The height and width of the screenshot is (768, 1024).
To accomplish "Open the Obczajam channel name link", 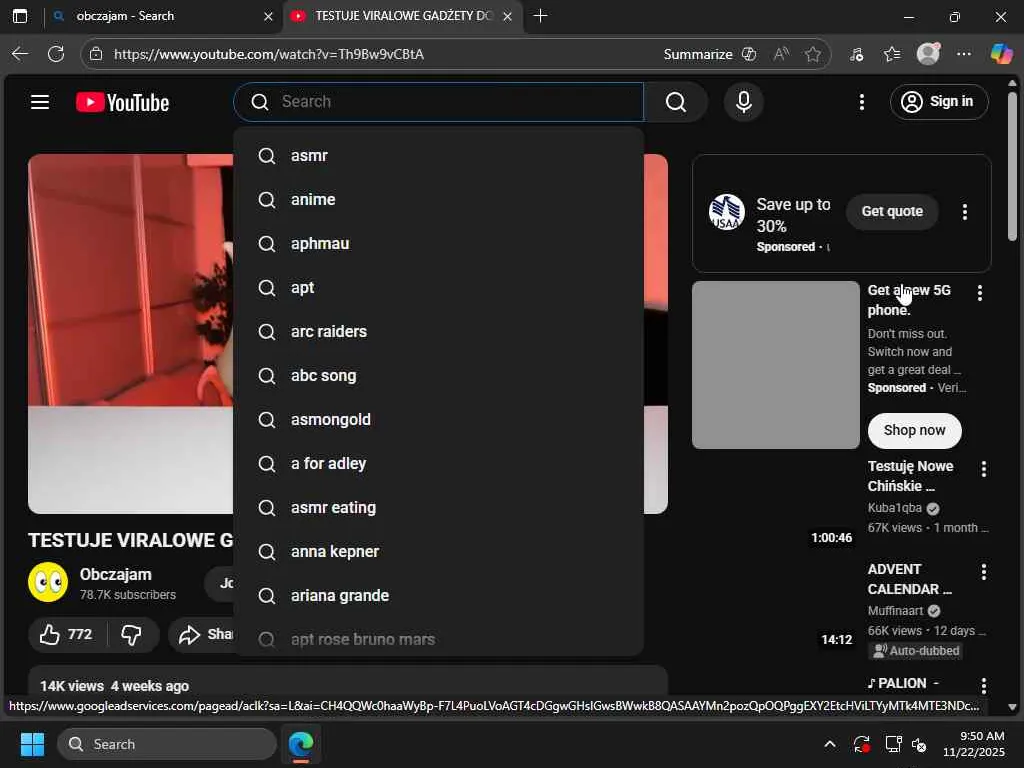I will point(116,574).
